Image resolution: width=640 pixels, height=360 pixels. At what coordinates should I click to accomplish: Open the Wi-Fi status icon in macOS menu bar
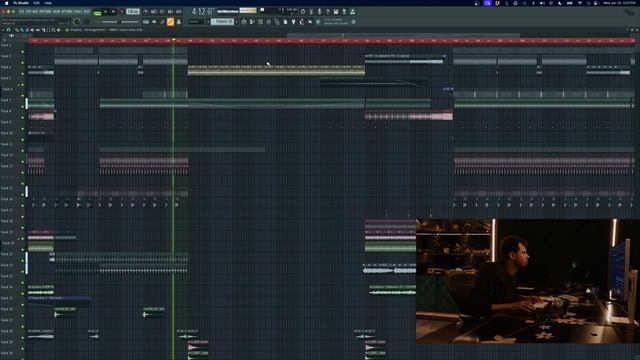point(580,3)
